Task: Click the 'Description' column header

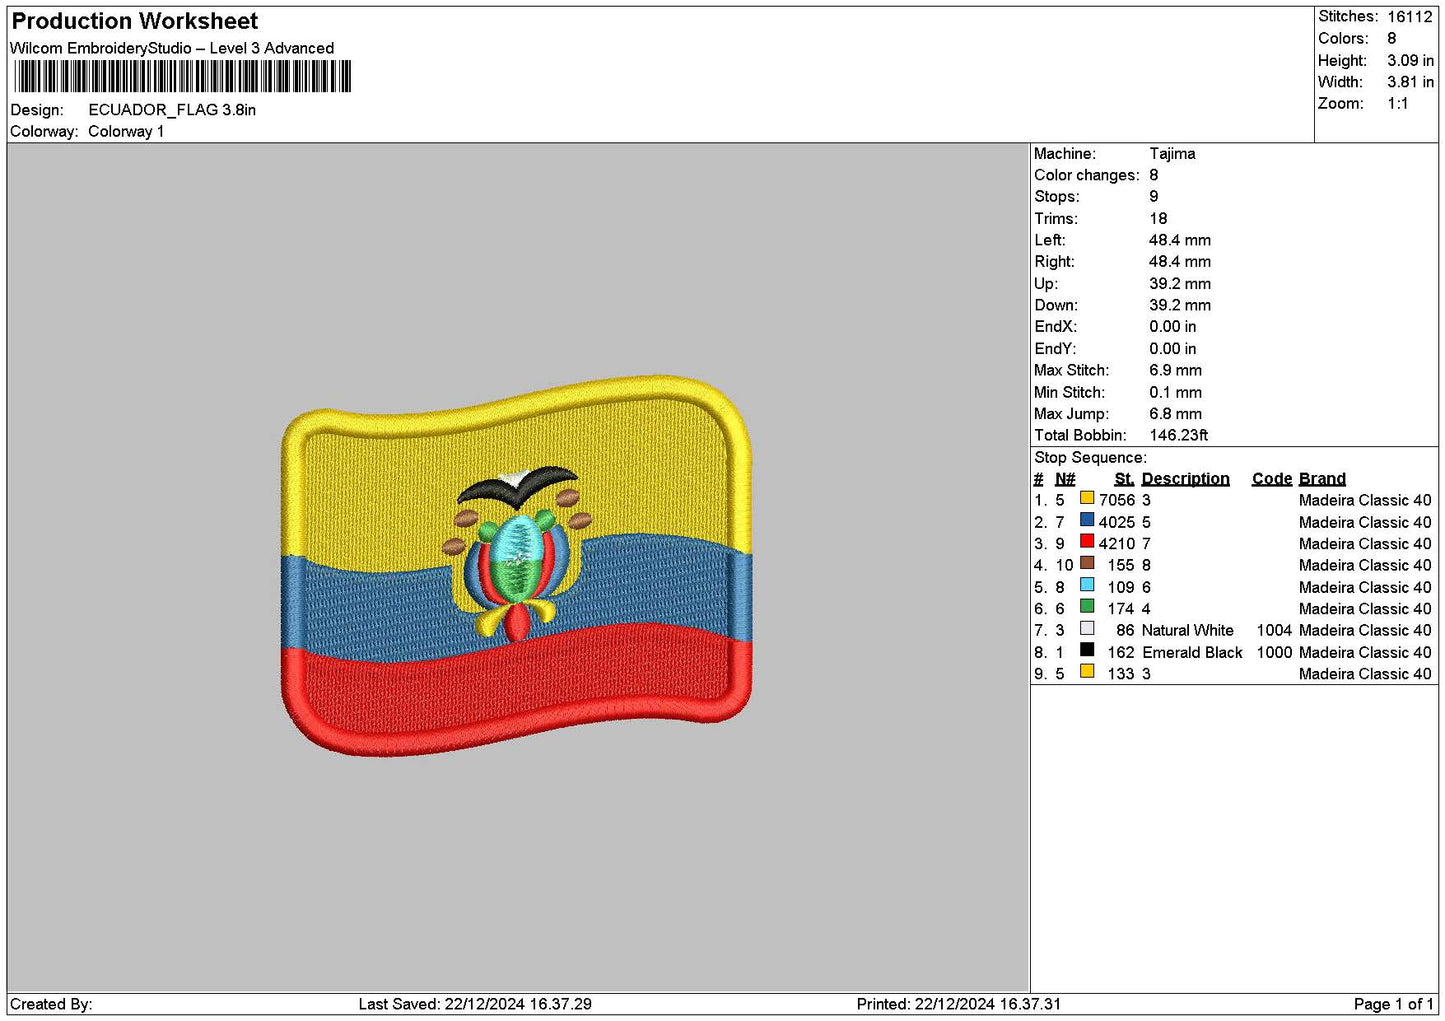Action: click(x=1186, y=479)
